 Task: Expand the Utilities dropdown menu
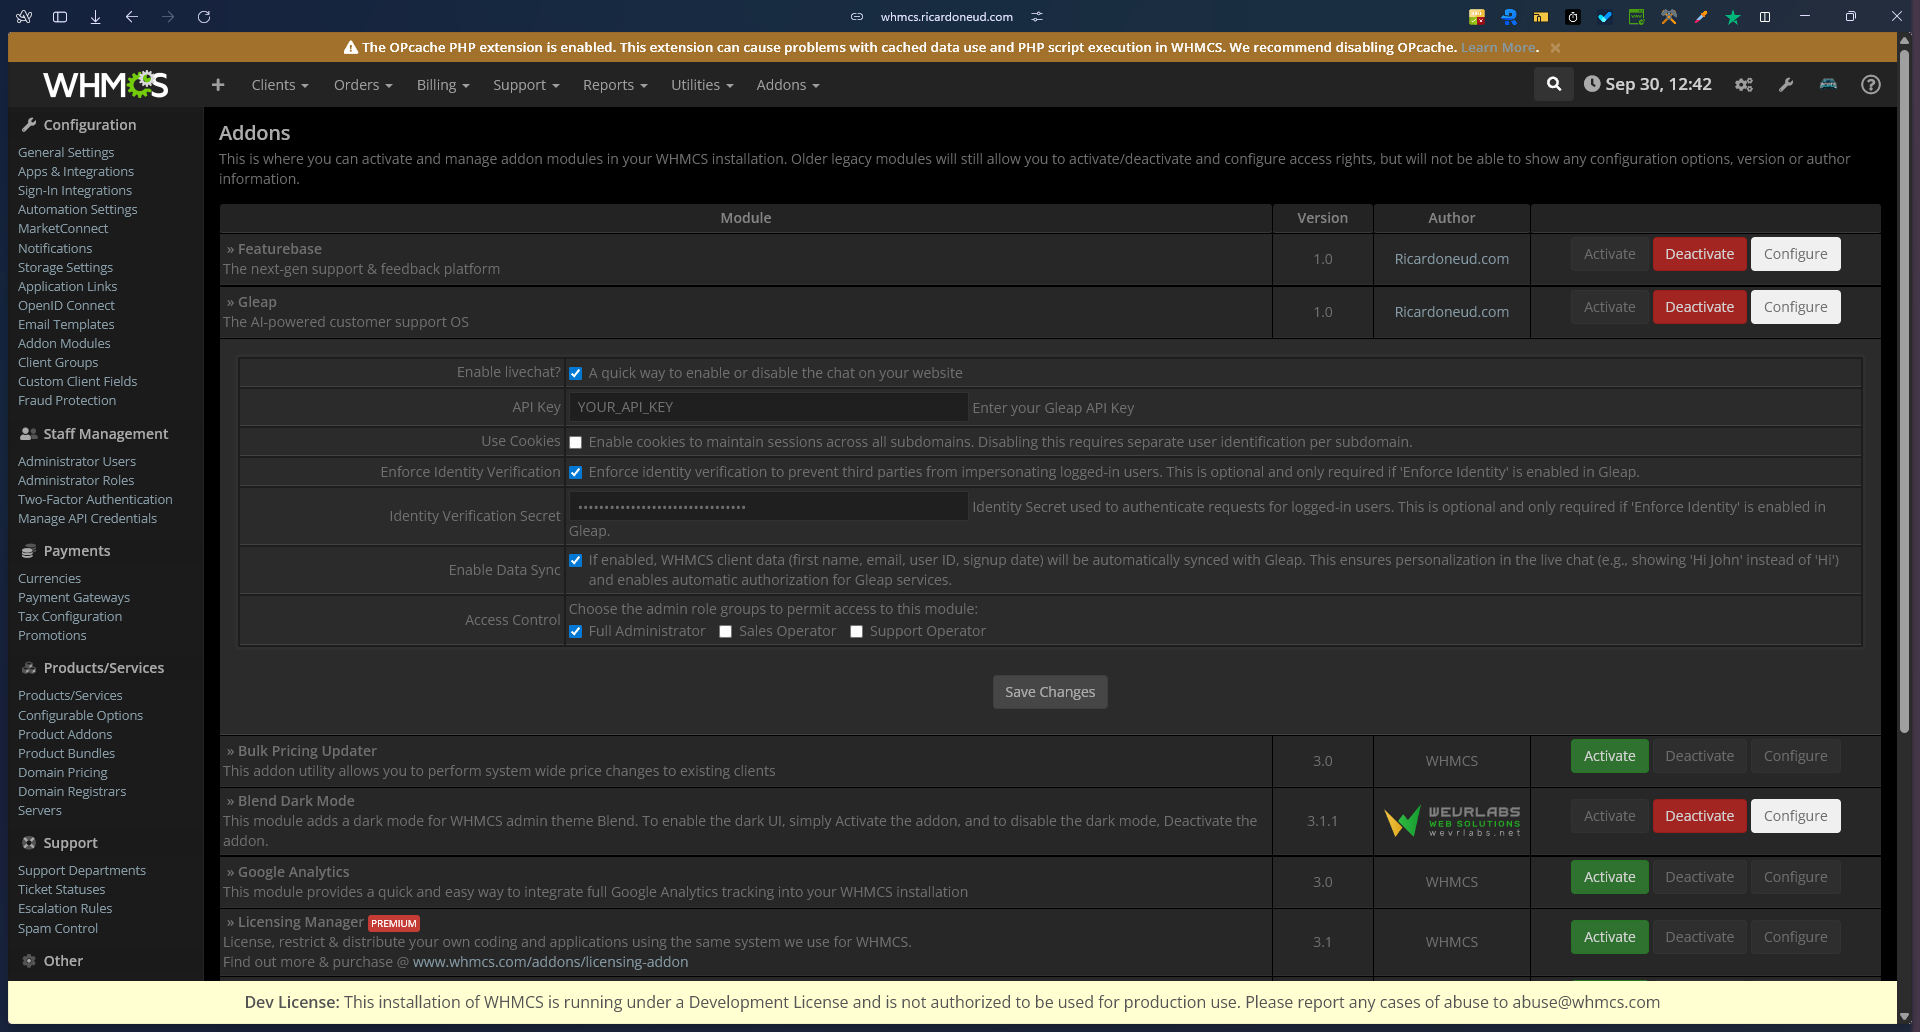click(701, 85)
